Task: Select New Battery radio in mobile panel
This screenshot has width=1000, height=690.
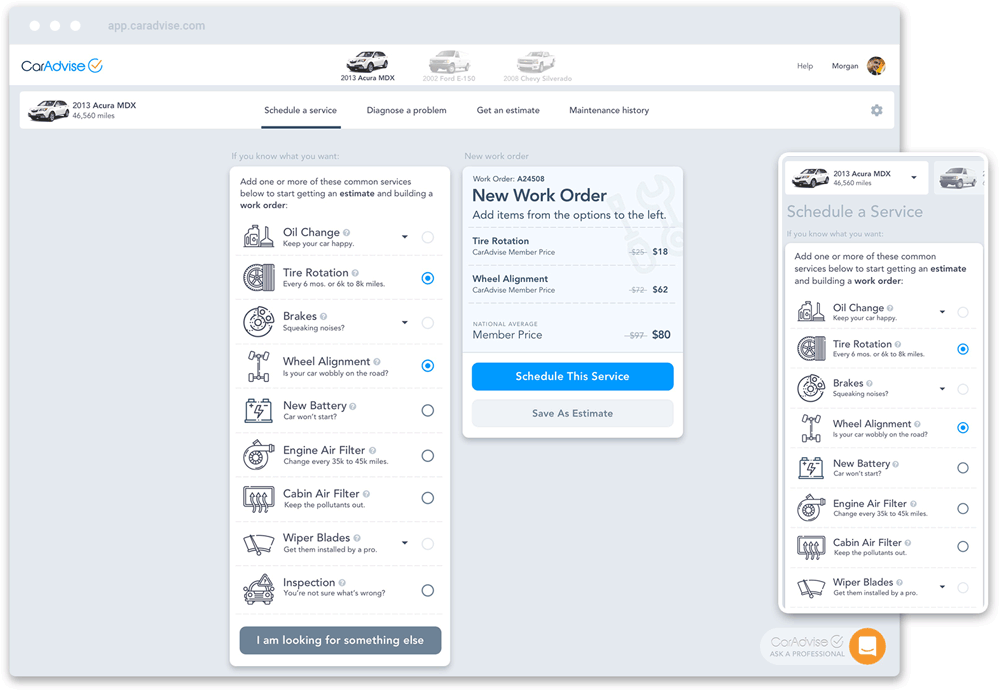Action: 963,468
